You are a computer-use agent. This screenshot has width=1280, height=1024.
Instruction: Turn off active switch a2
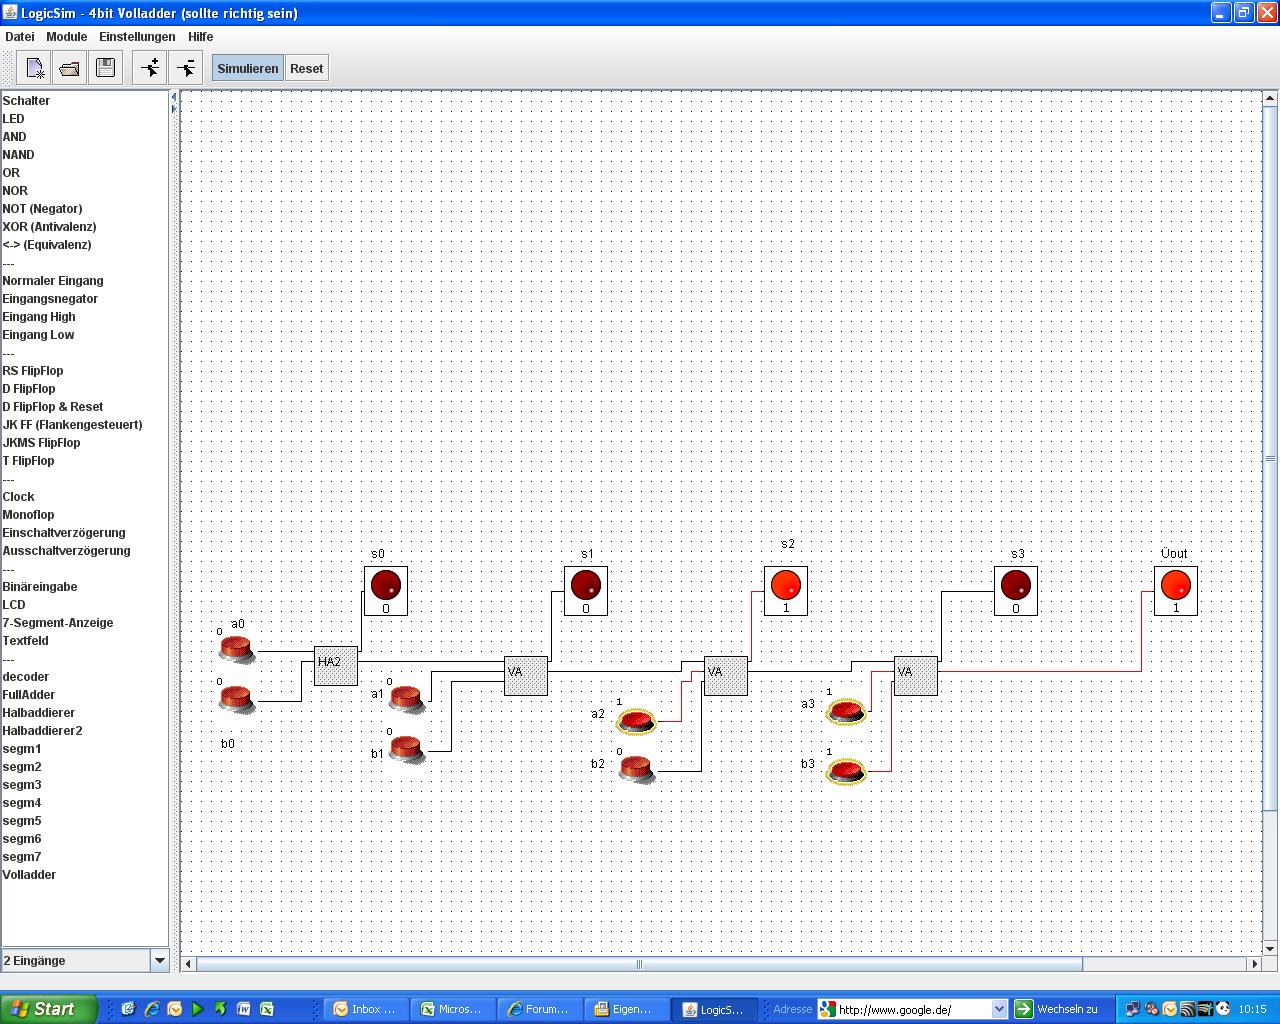(636, 720)
